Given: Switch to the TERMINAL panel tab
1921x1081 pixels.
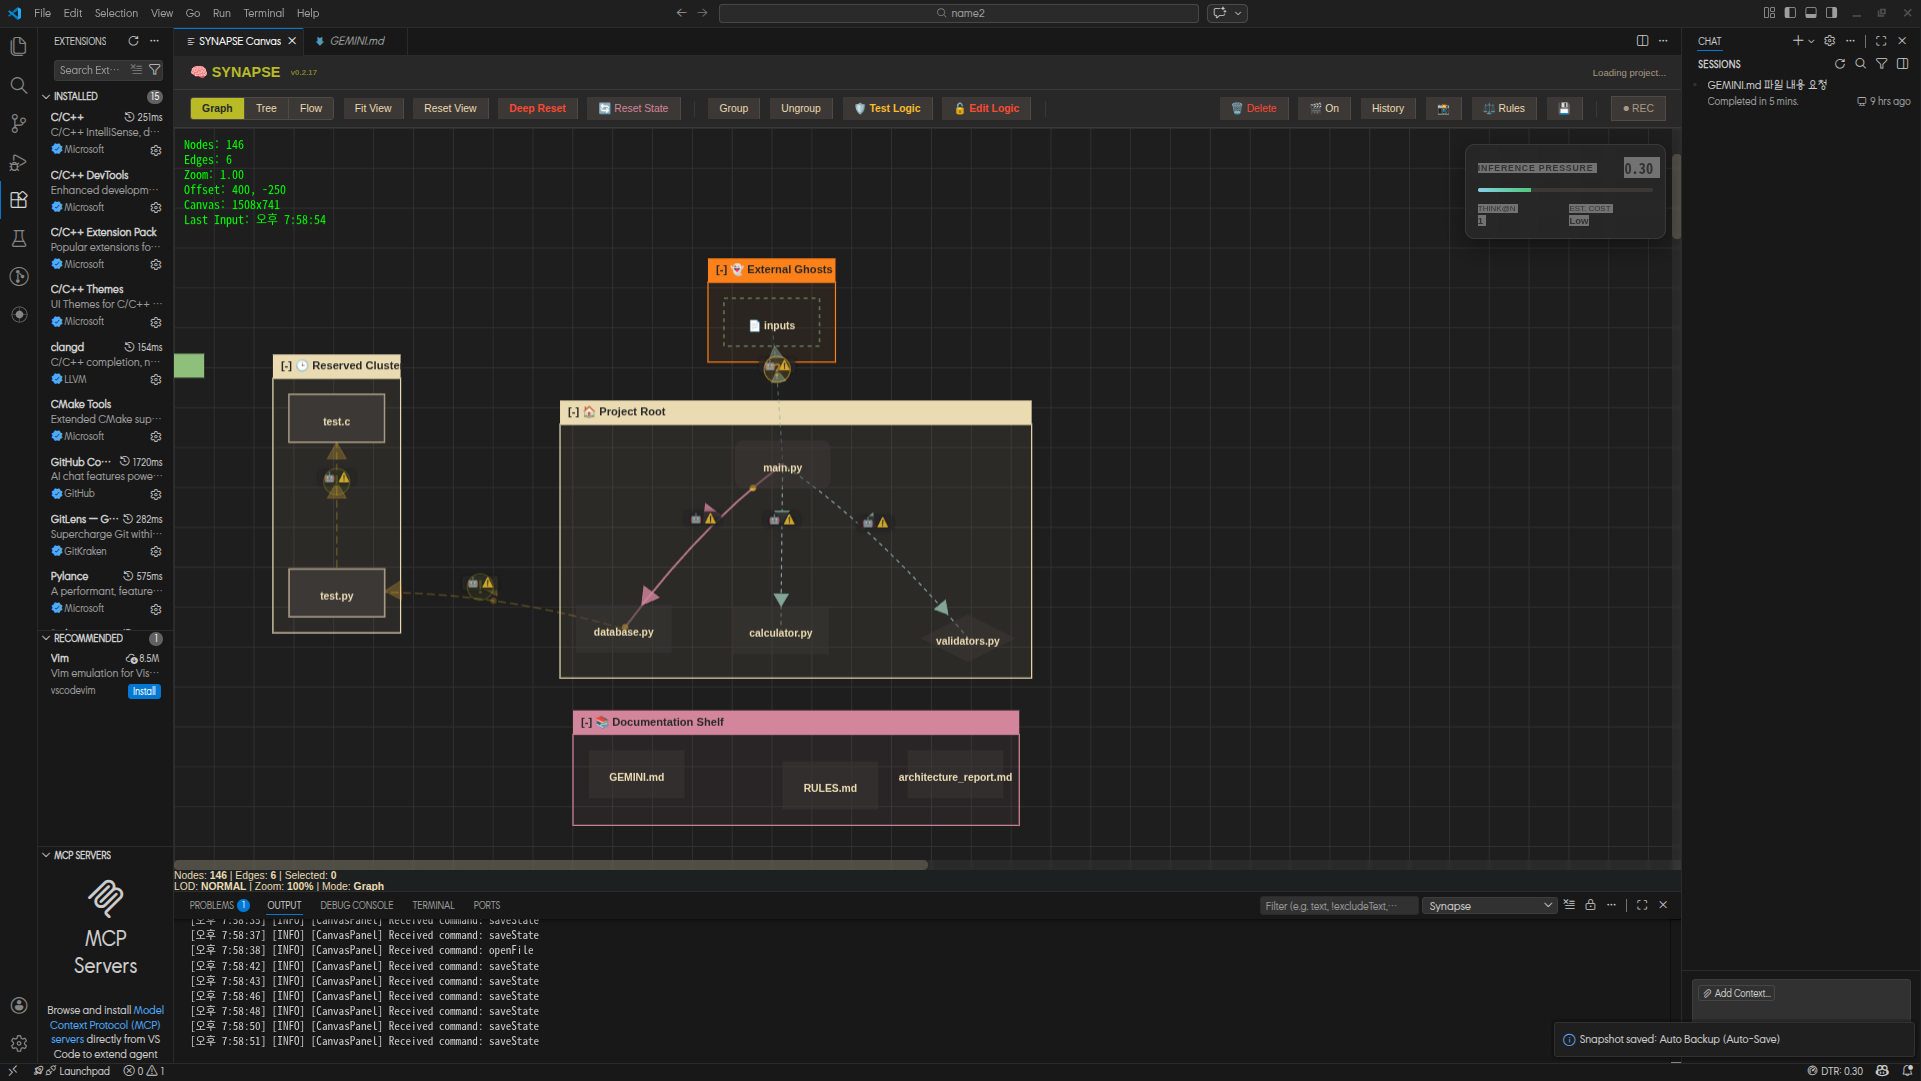Looking at the screenshot, I should [x=433, y=905].
